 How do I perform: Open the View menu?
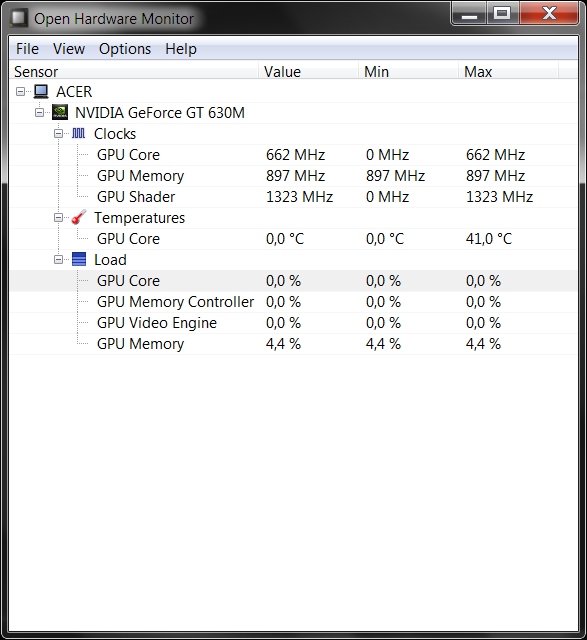point(69,49)
